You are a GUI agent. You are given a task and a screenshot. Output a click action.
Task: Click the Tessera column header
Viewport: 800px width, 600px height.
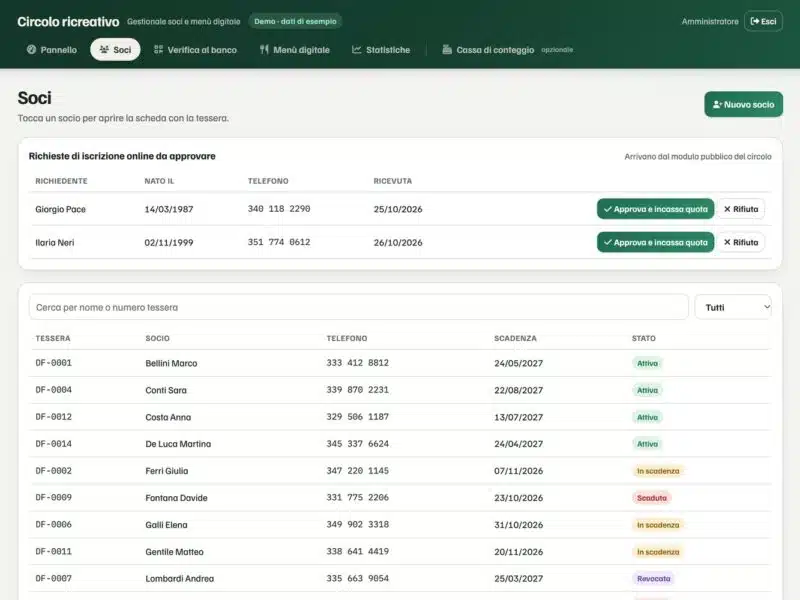(x=53, y=338)
